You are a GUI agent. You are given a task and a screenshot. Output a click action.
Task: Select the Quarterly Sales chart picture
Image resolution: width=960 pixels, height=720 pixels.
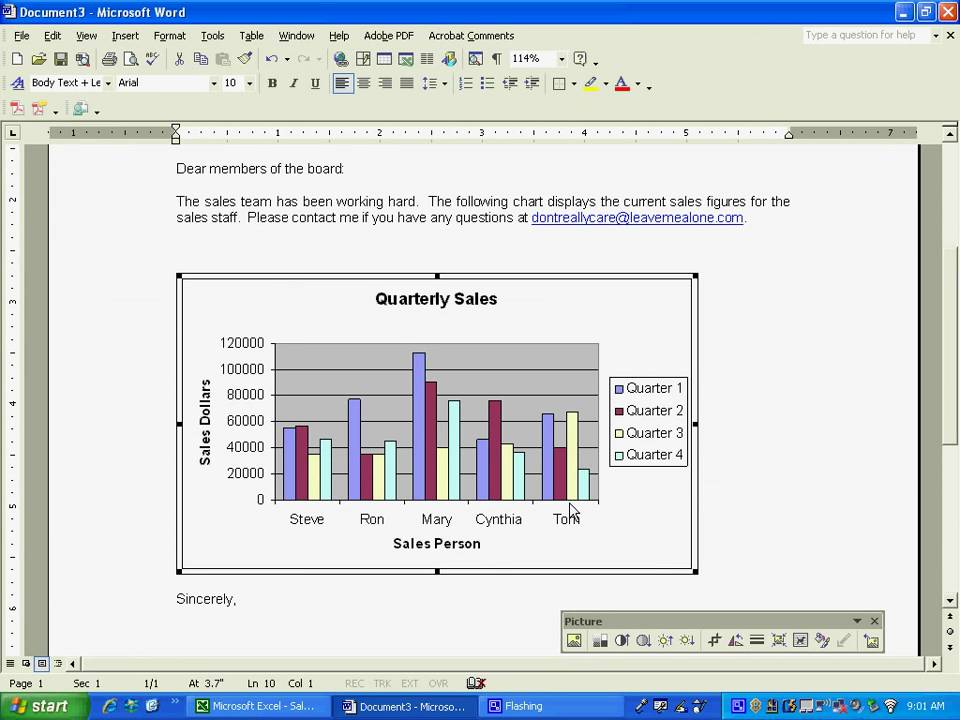tap(437, 424)
